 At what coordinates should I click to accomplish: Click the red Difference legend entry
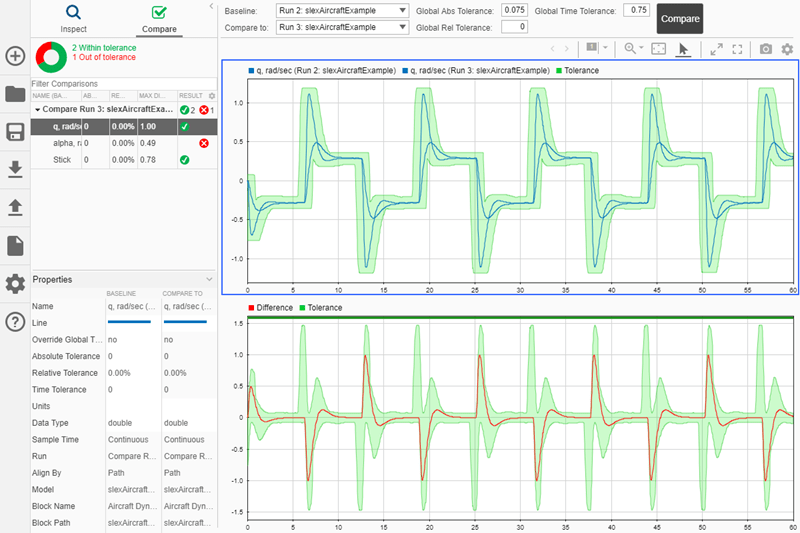pos(270,308)
